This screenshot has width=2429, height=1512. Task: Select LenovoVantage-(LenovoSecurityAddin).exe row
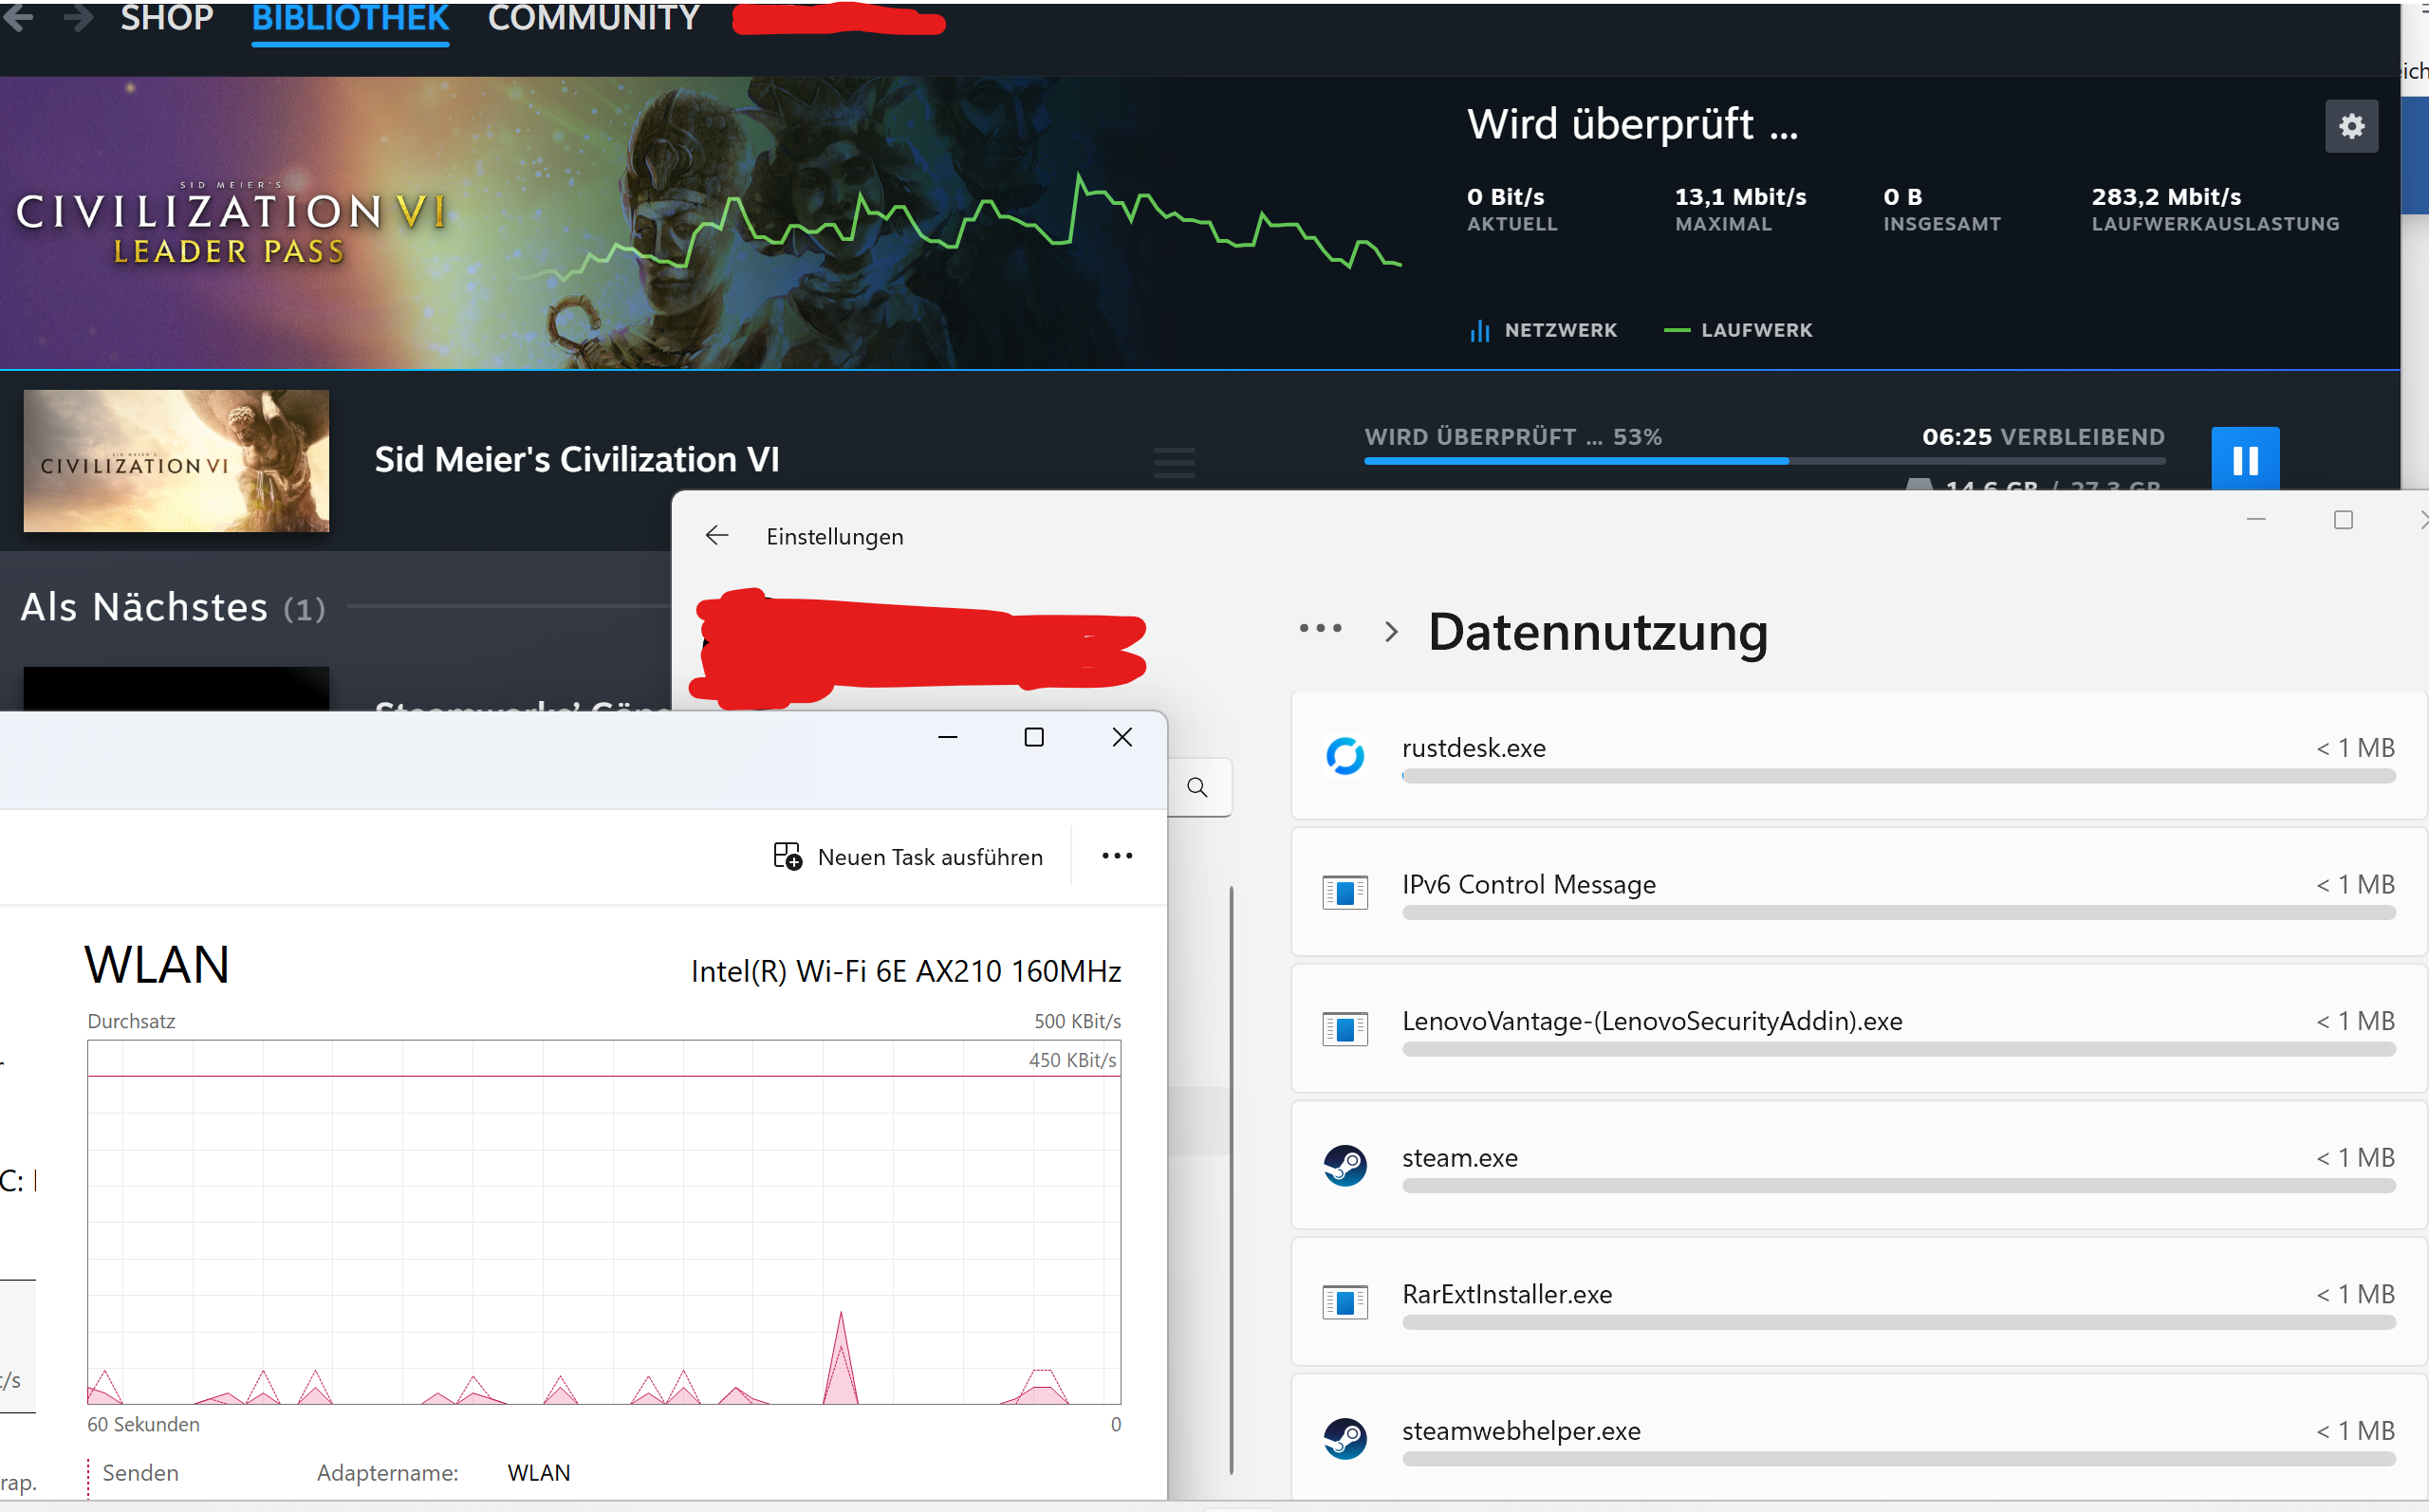tap(1860, 1028)
